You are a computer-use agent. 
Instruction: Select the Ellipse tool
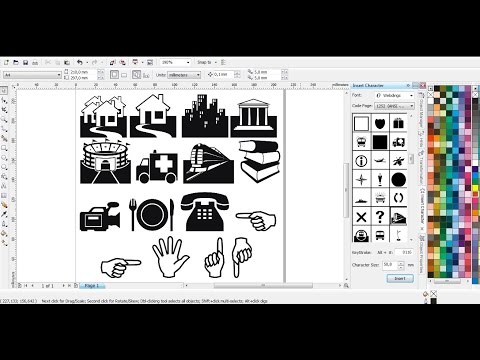4,158
